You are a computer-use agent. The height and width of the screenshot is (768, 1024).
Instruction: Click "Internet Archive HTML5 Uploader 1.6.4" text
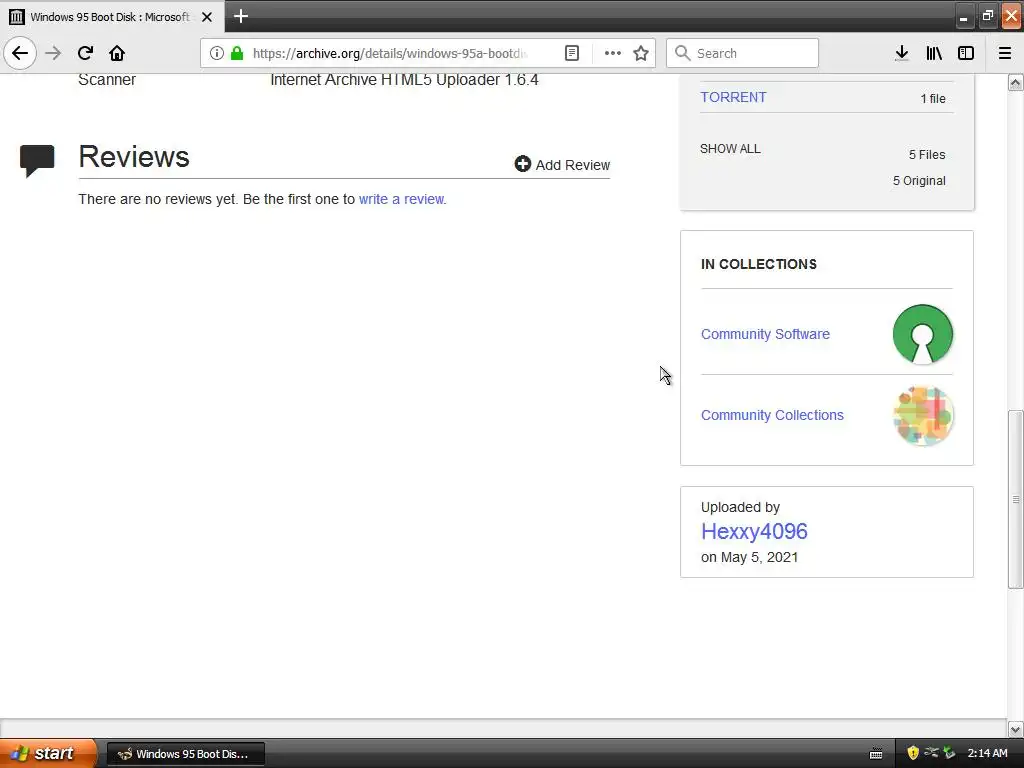pos(404,80)
